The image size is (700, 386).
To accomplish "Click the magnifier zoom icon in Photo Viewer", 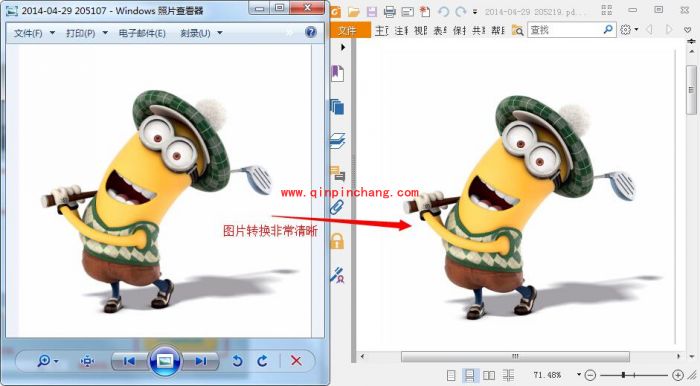I will click(44, 361).
